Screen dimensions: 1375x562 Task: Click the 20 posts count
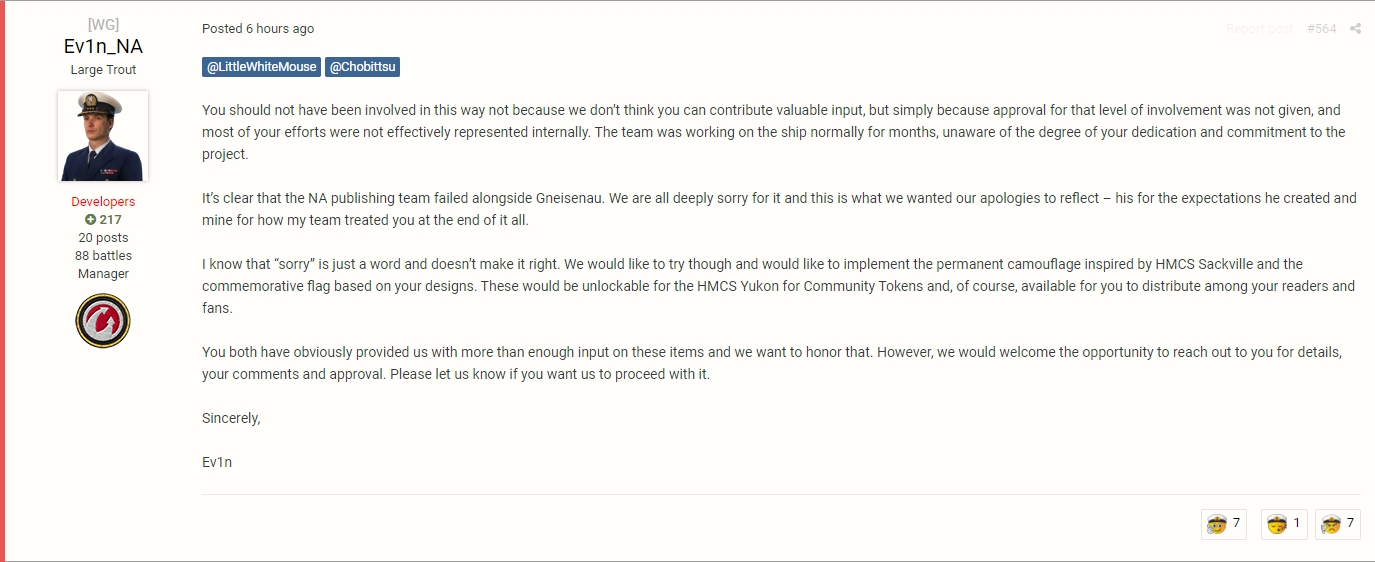click(103, 238)
